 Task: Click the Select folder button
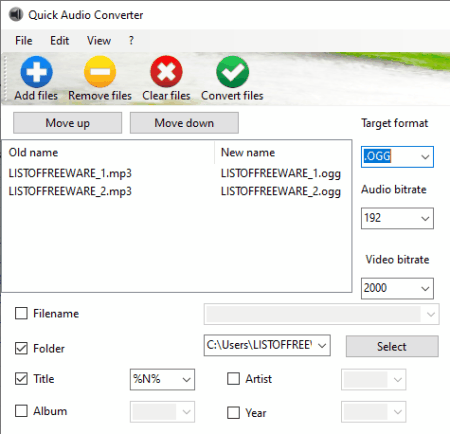click(392, 346)
